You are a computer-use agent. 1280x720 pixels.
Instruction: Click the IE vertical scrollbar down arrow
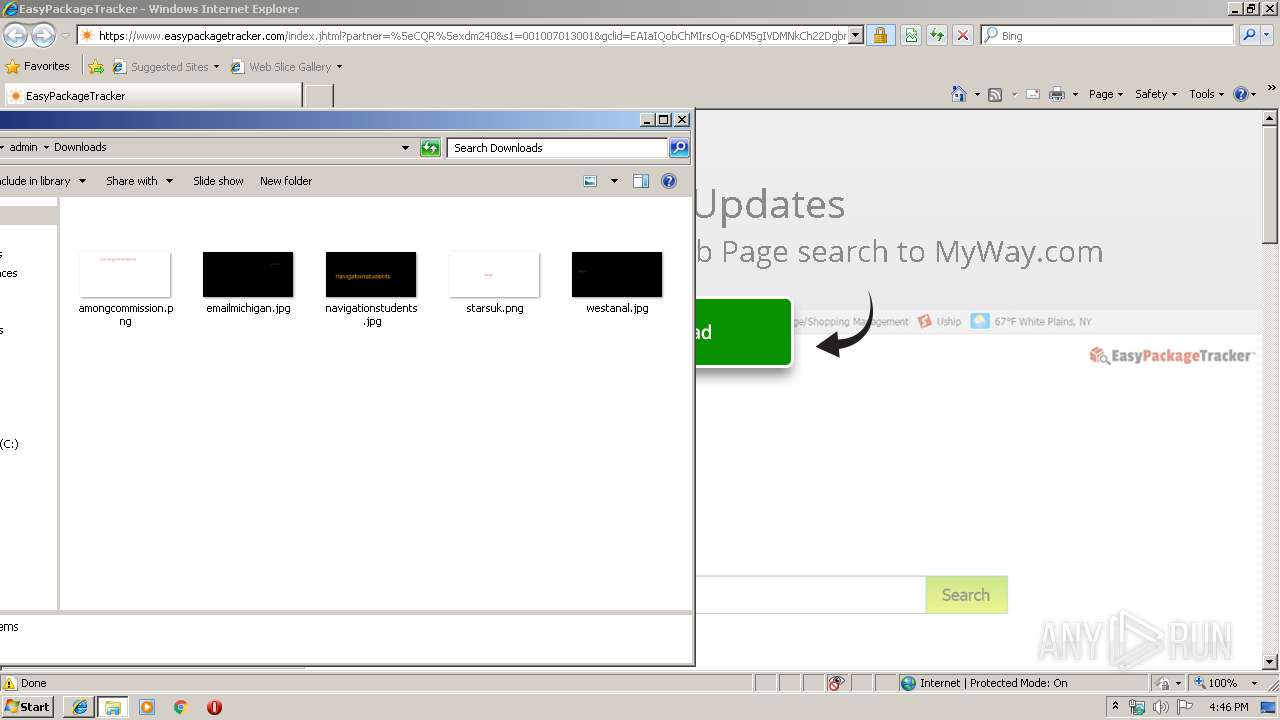(1270, 661)
